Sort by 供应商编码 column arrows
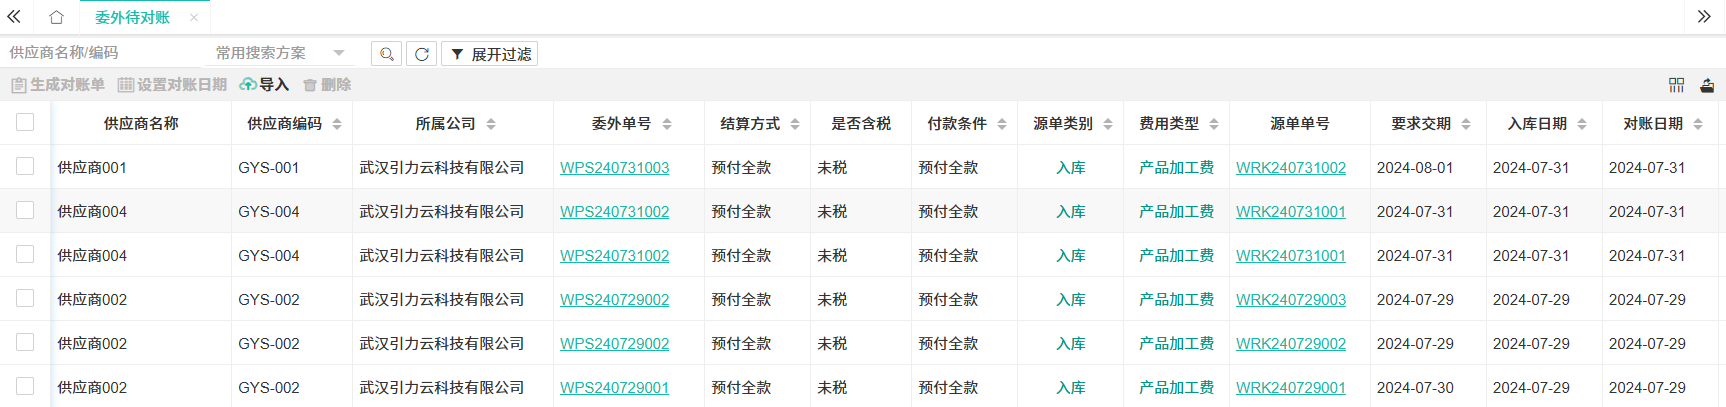 coord(337,124)
